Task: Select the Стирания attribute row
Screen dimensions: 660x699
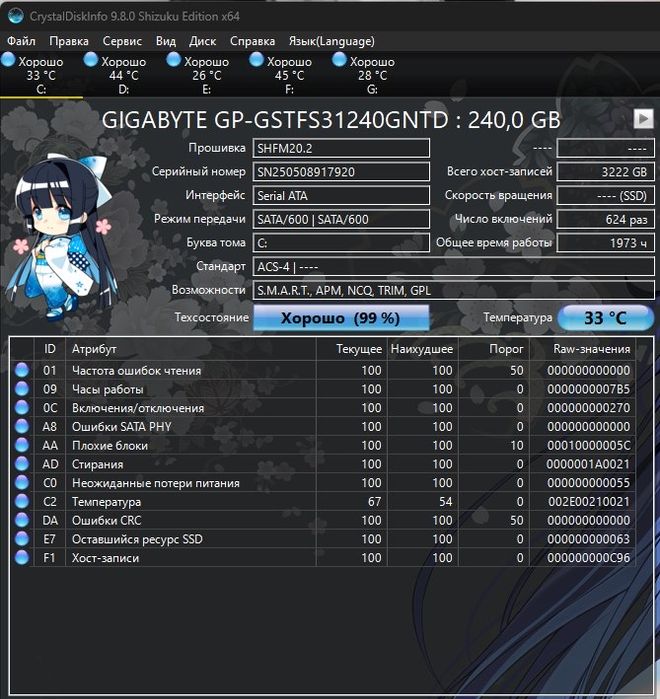Action: point(323,464)
